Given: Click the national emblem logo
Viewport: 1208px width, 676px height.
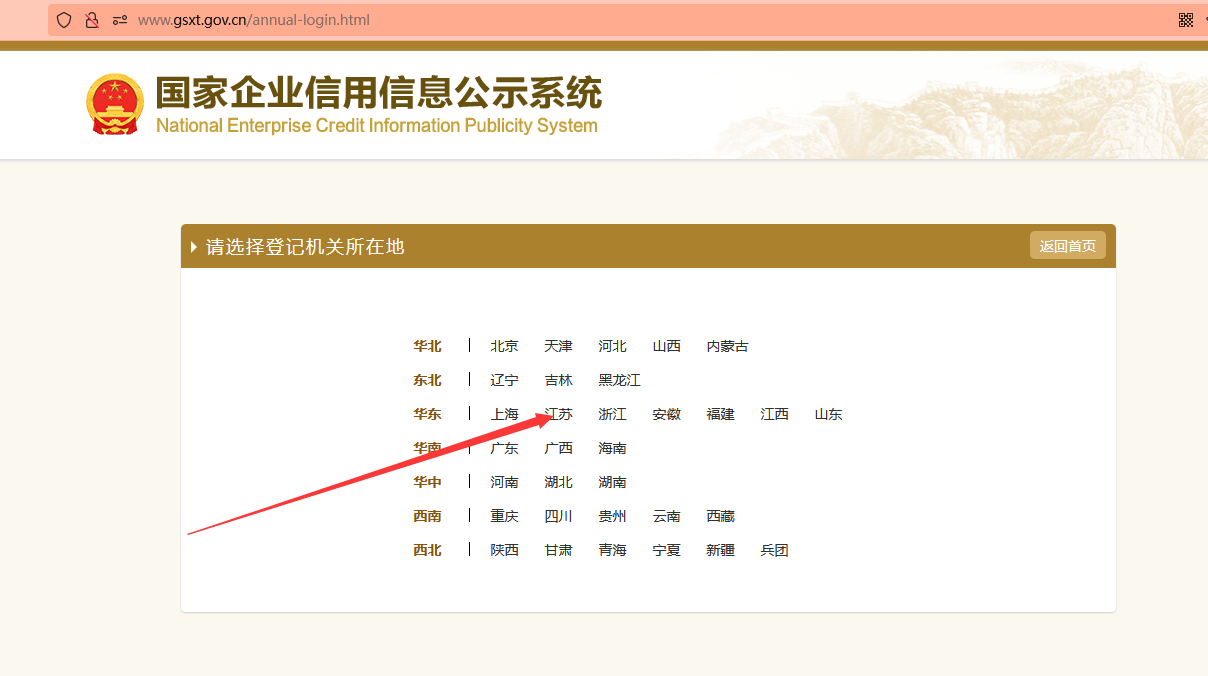Looking at the screenshot, I should pyautogui.click(x=115, y=104).
